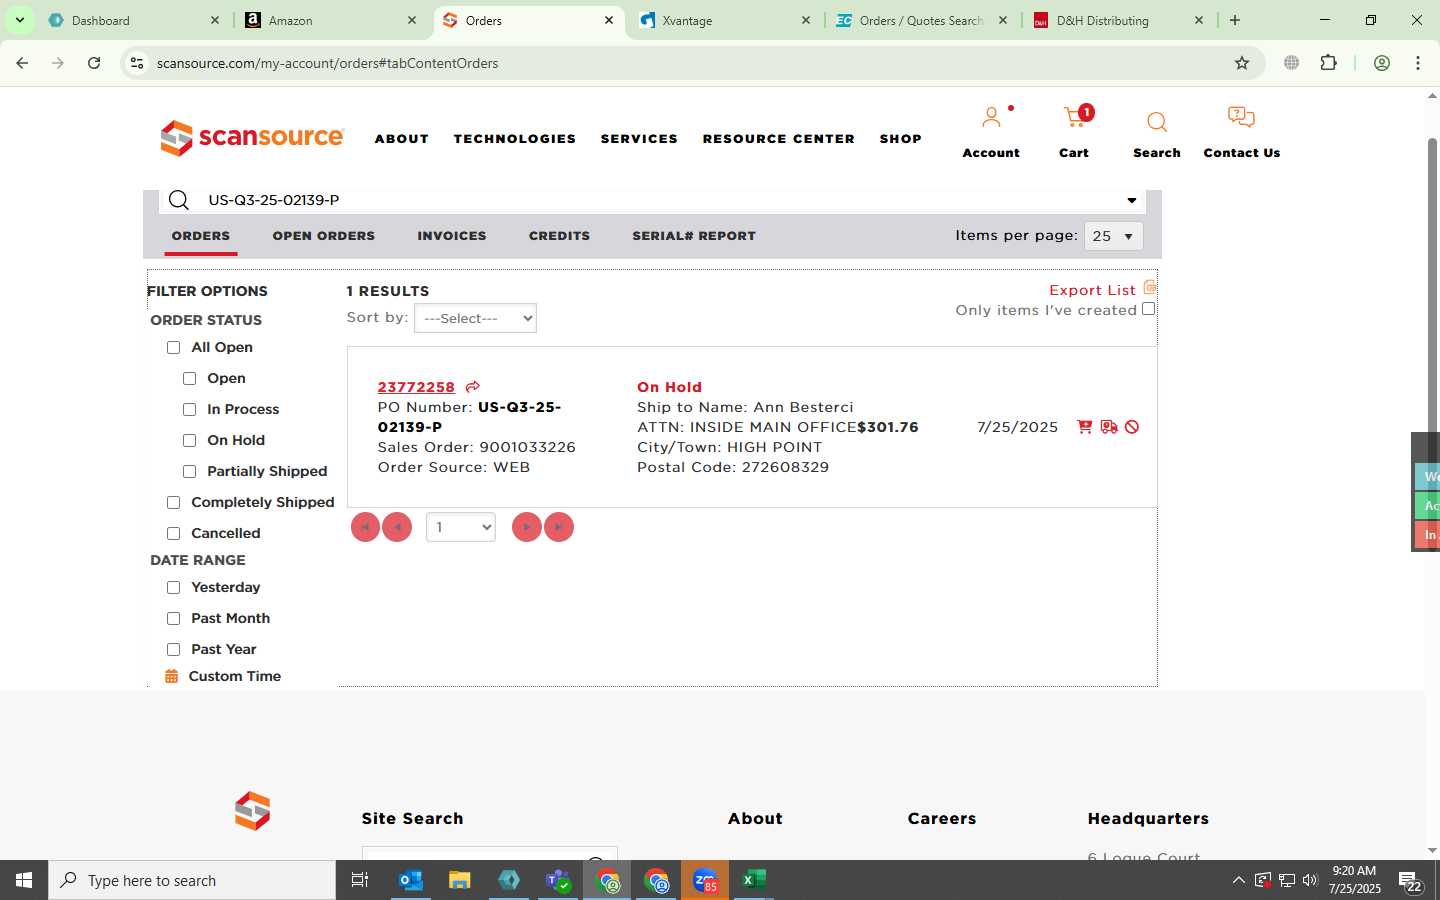Open Chrome three-dot menu
This screenshot has width=1440, height=900.
1418,63
